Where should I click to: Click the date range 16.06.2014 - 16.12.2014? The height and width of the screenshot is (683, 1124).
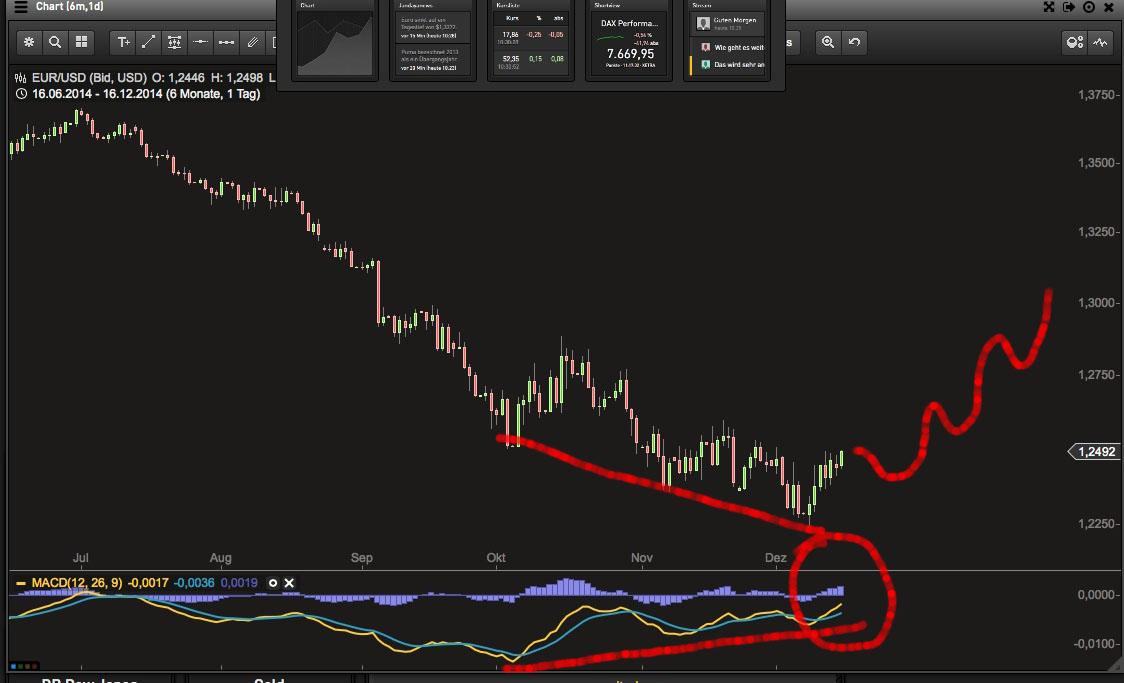(x=97, y=94)
